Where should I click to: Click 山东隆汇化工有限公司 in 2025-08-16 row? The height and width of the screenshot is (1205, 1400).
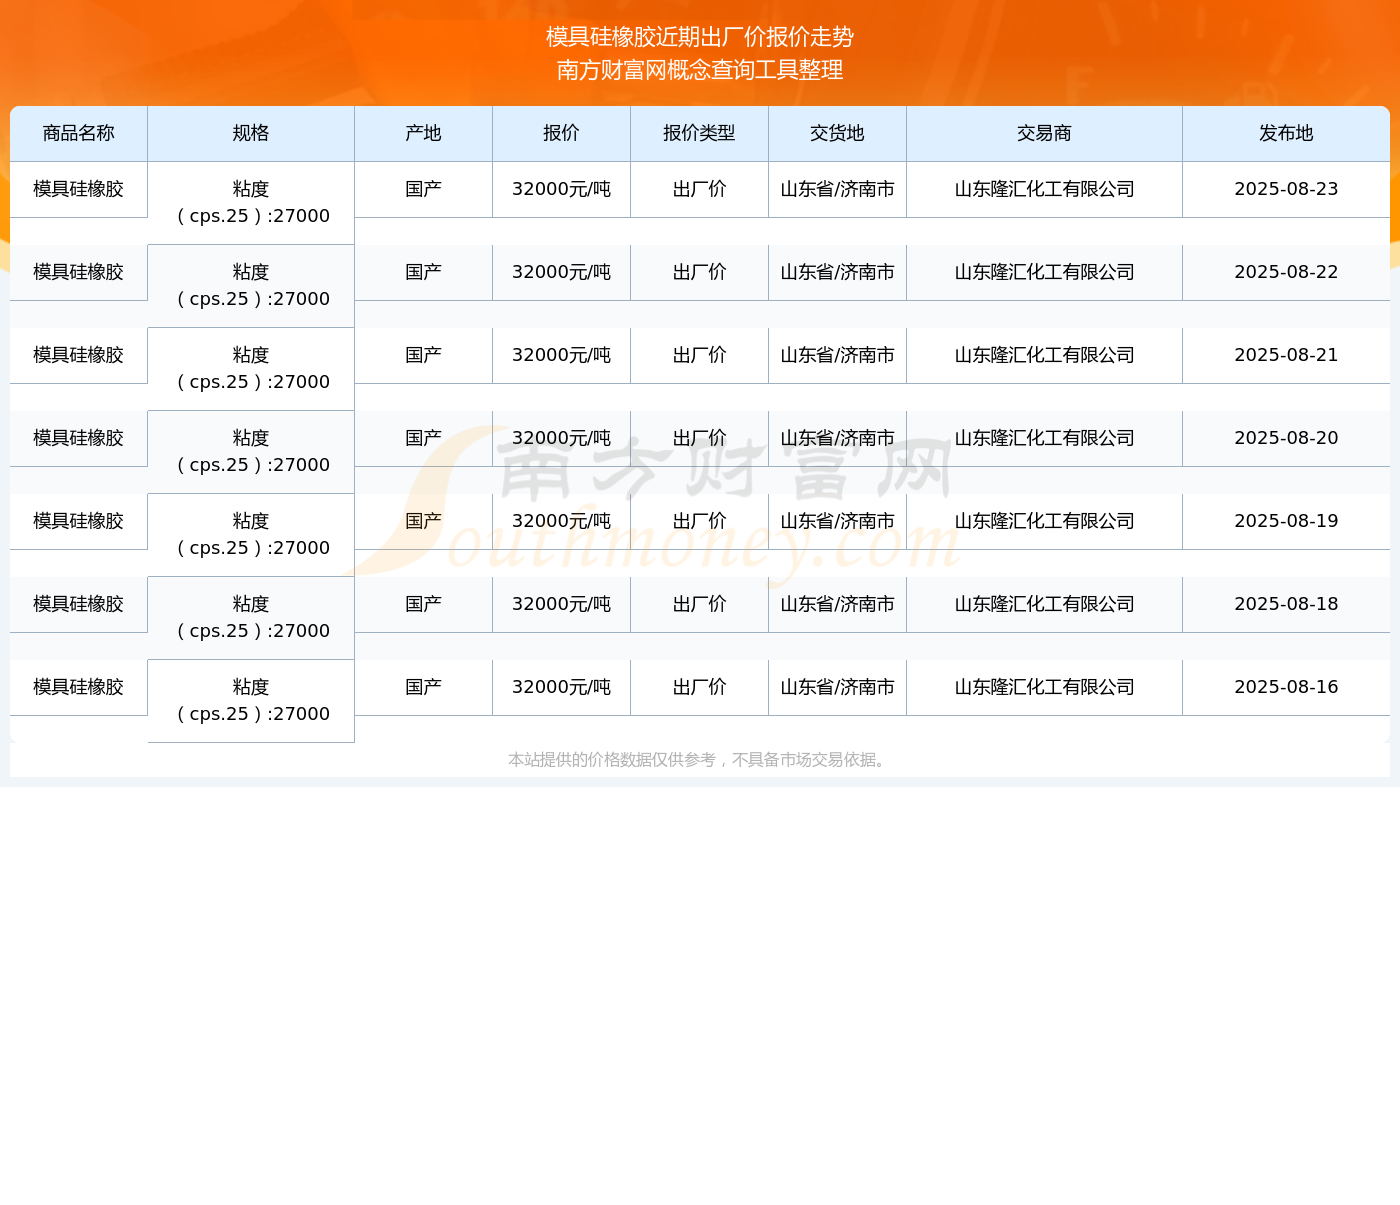(1045, 687)
